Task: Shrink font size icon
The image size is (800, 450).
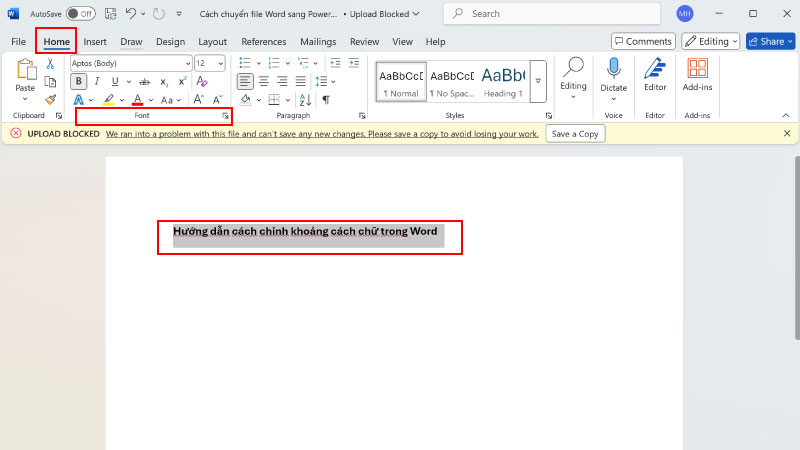Action: tap(218, 99)
